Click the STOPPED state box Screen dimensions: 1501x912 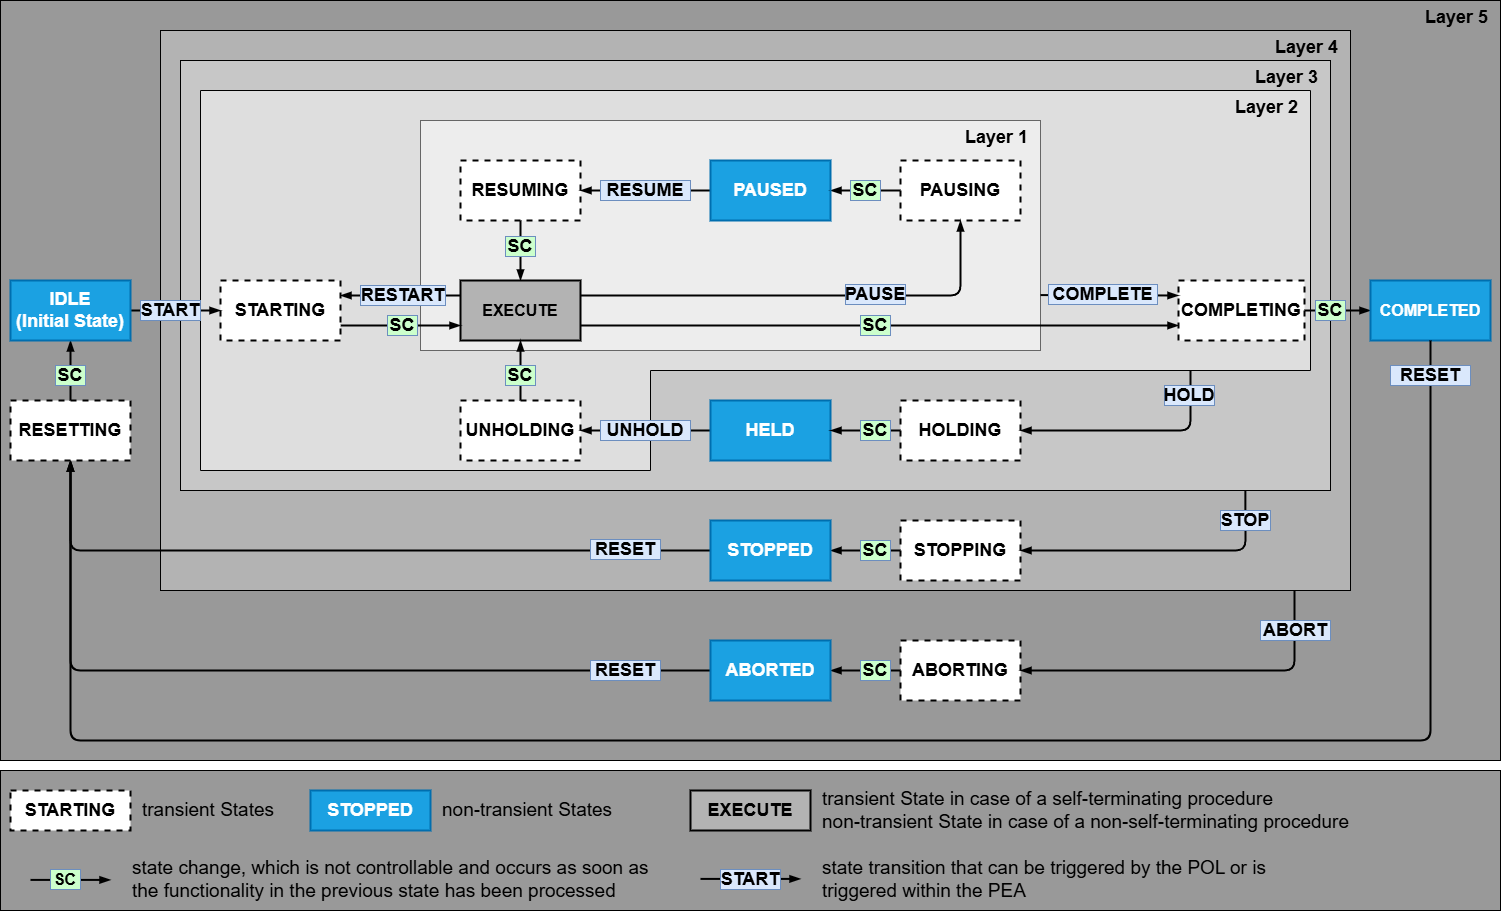coord(770,550)
